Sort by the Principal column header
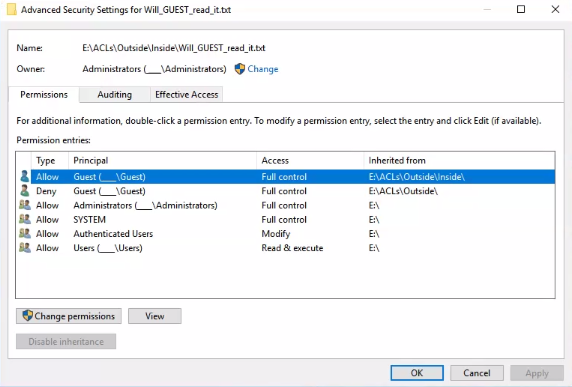The image size is (572, 387). (163, 160)
